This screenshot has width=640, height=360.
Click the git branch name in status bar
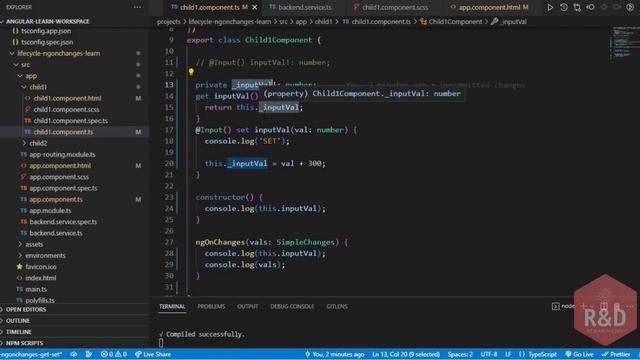[31, 354]
